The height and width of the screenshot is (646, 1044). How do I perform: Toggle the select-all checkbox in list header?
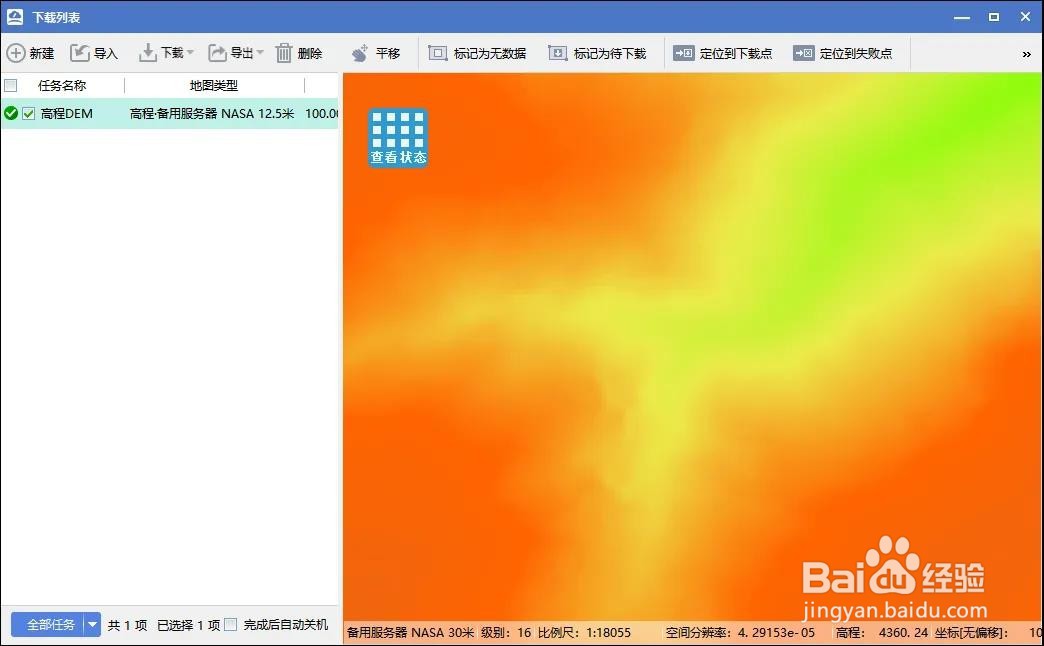(11, 85)
